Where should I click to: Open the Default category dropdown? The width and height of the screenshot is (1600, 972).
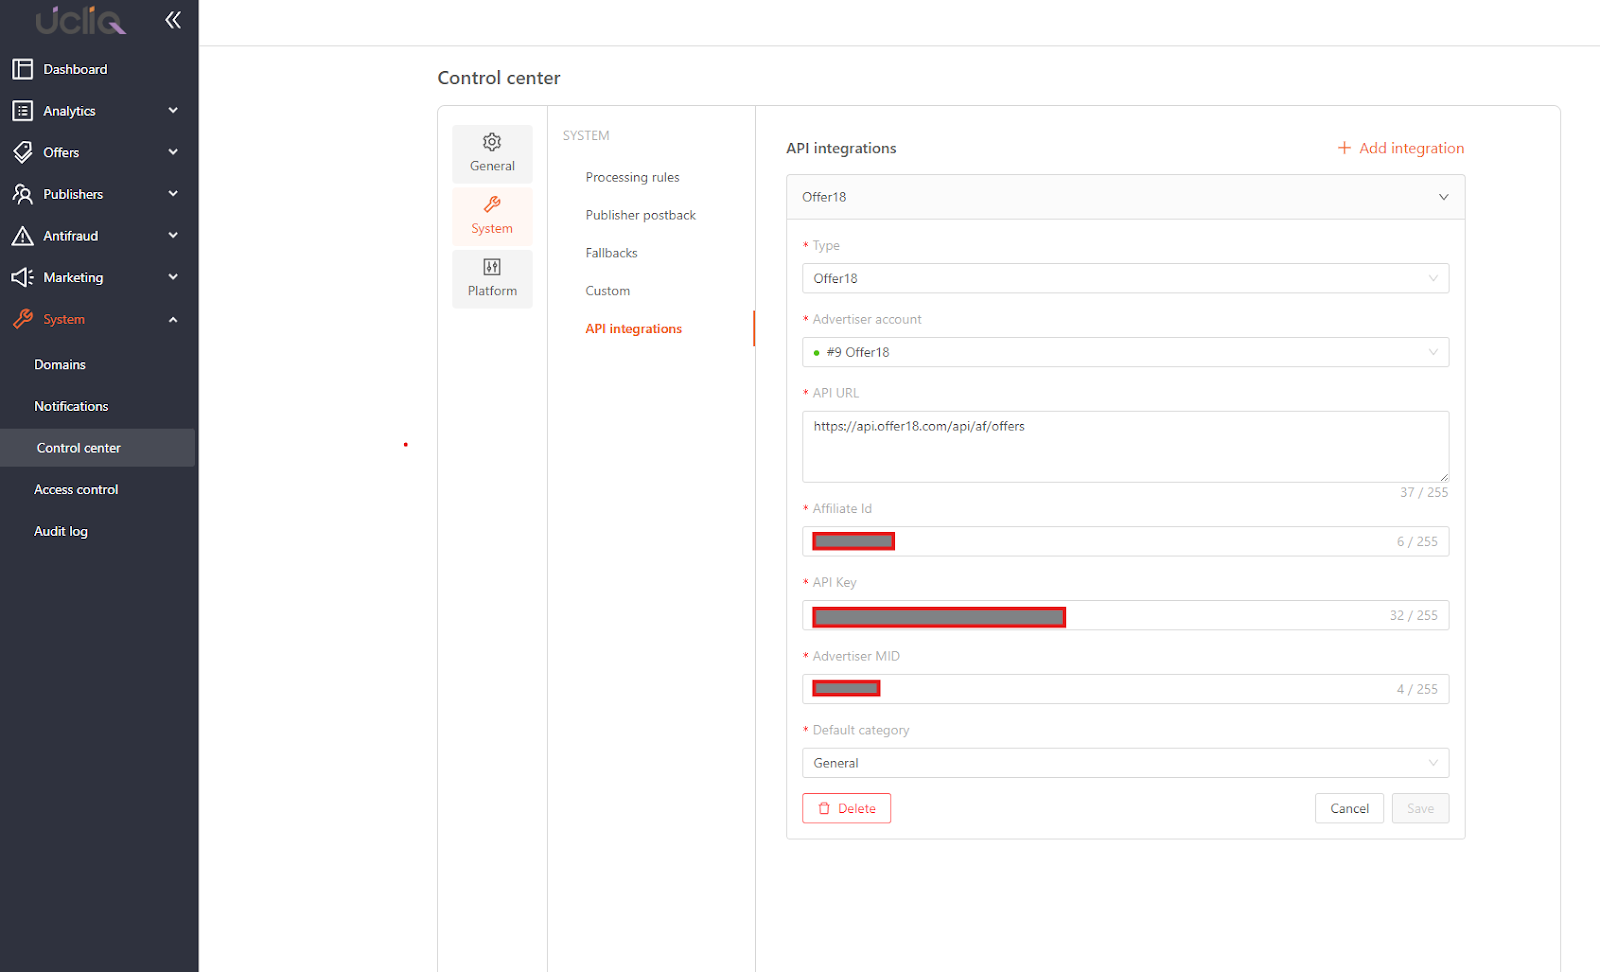click(1124, 763)
